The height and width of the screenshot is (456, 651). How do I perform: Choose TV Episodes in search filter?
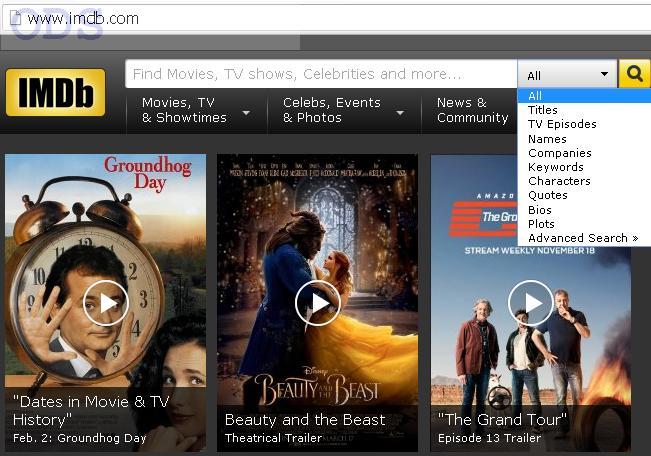[562, 124]
